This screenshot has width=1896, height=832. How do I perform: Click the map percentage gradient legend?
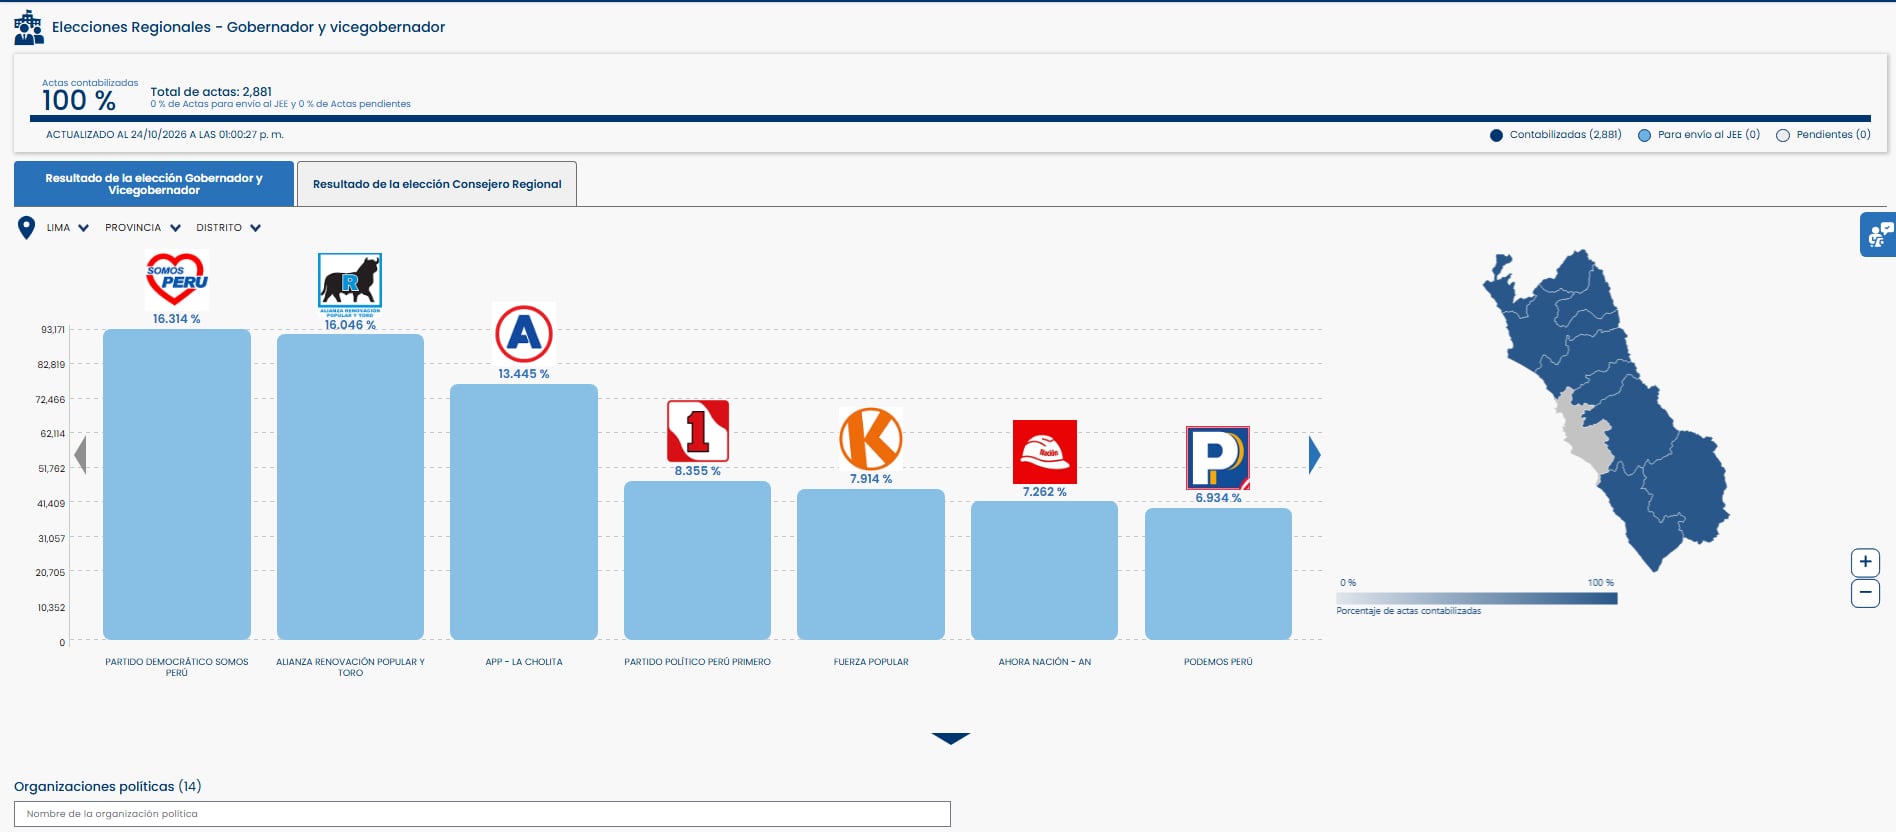(1477, 598)
